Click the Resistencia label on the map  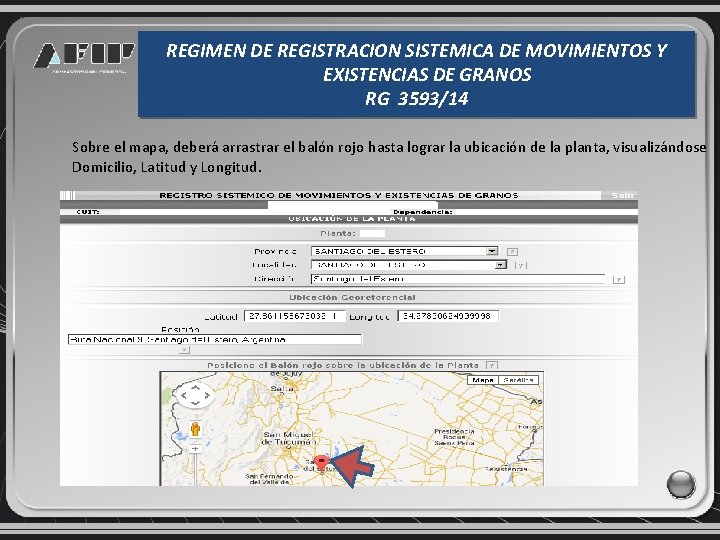[x=506, y=469]
